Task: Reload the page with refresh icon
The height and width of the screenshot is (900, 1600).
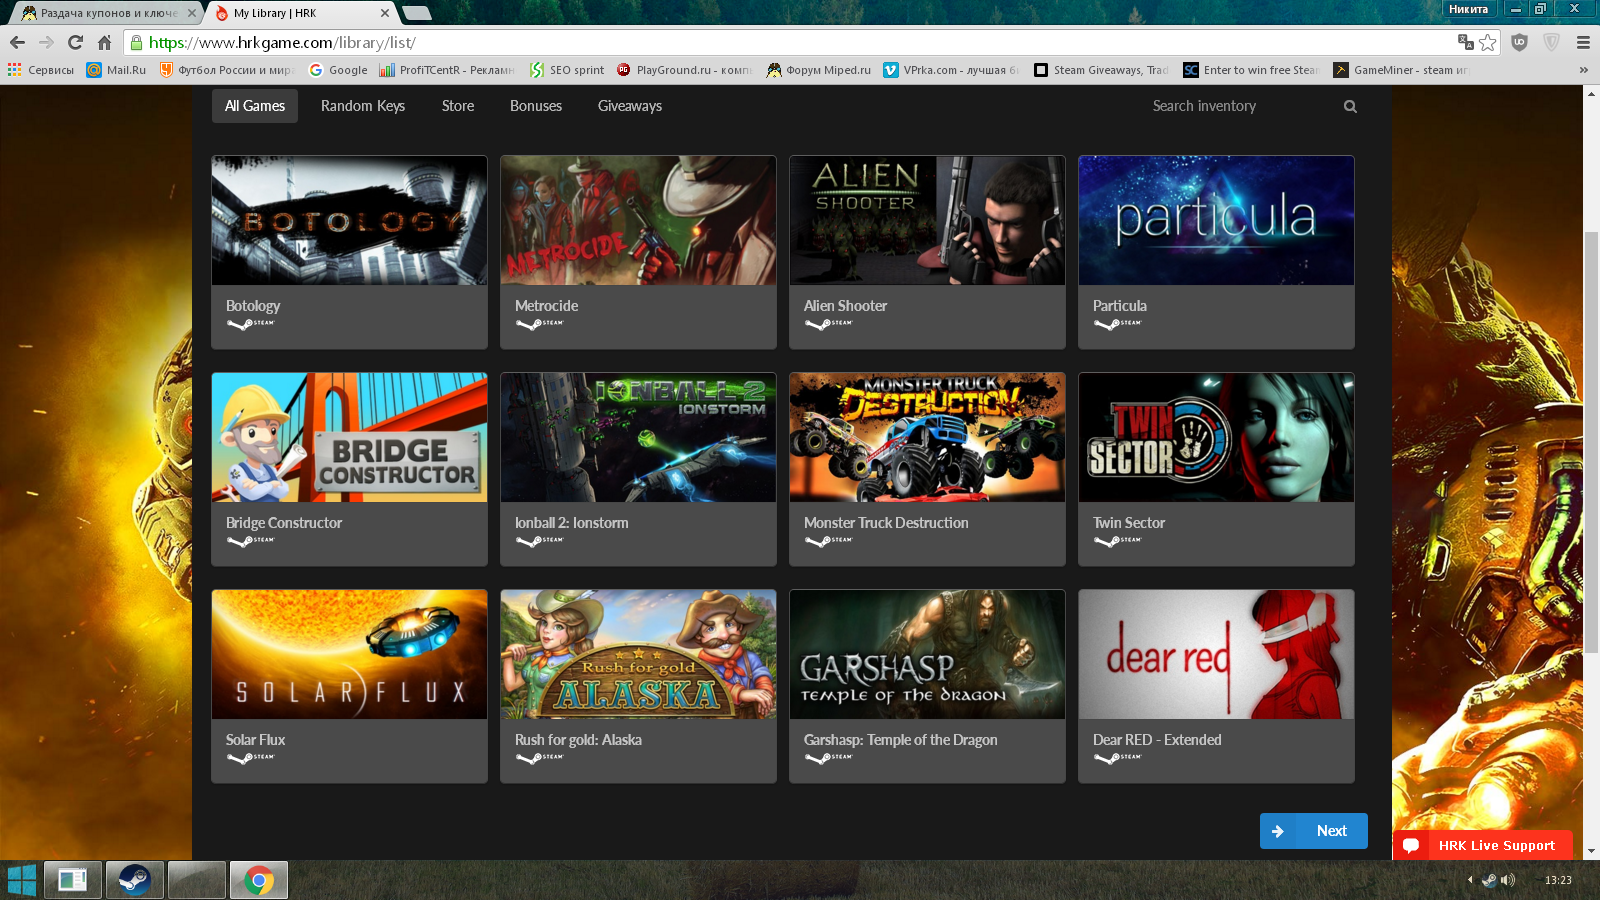Action: [75, 42]
